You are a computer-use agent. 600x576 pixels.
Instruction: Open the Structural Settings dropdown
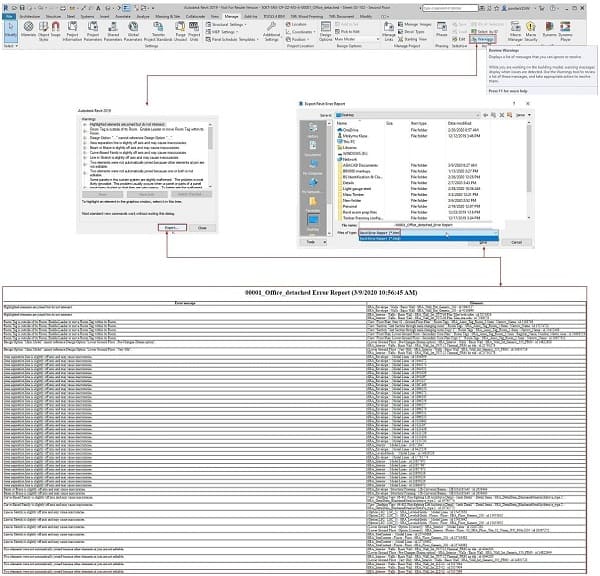[227, 24]
